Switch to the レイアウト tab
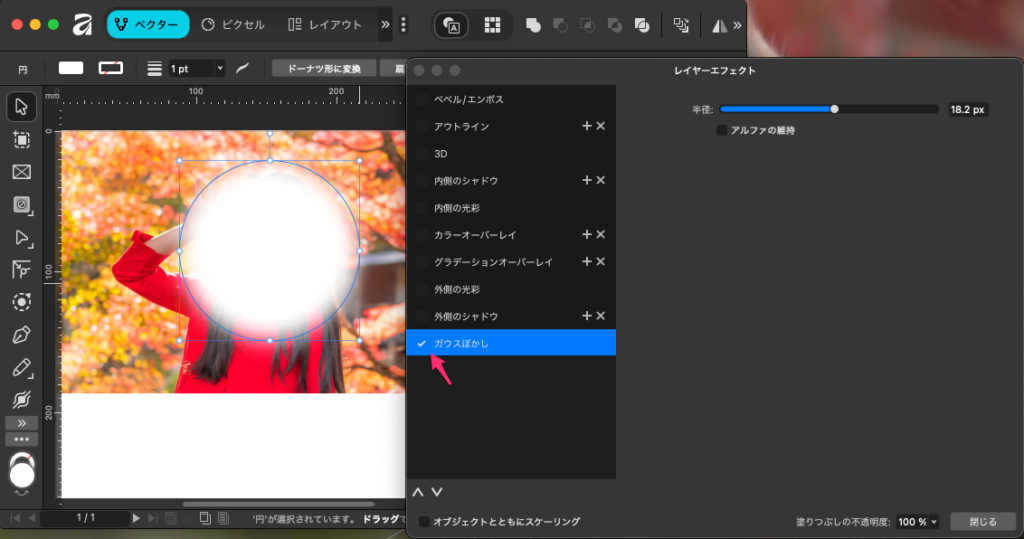 point(324,25)
